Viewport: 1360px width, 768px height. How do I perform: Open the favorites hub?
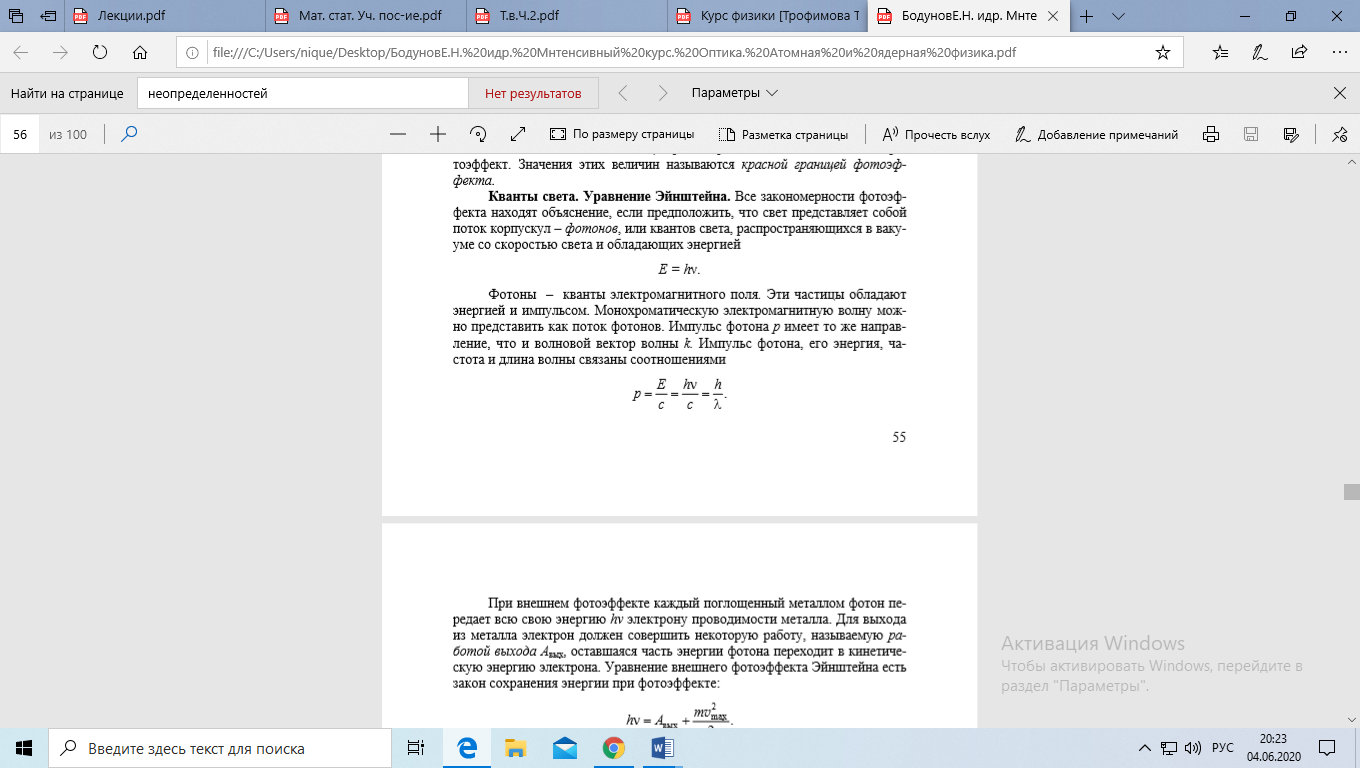[x=1220, y=53]
